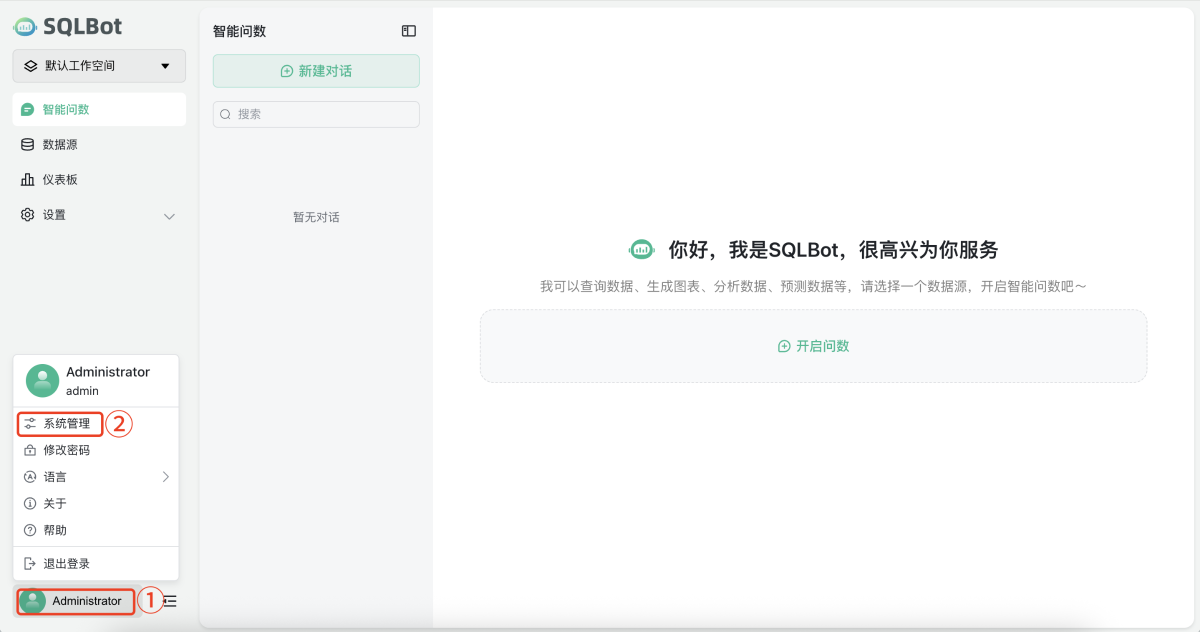This screenshot has width=1200, height=632.
Task: Click the 关于 info icon
Action: [x=29, y=503]
